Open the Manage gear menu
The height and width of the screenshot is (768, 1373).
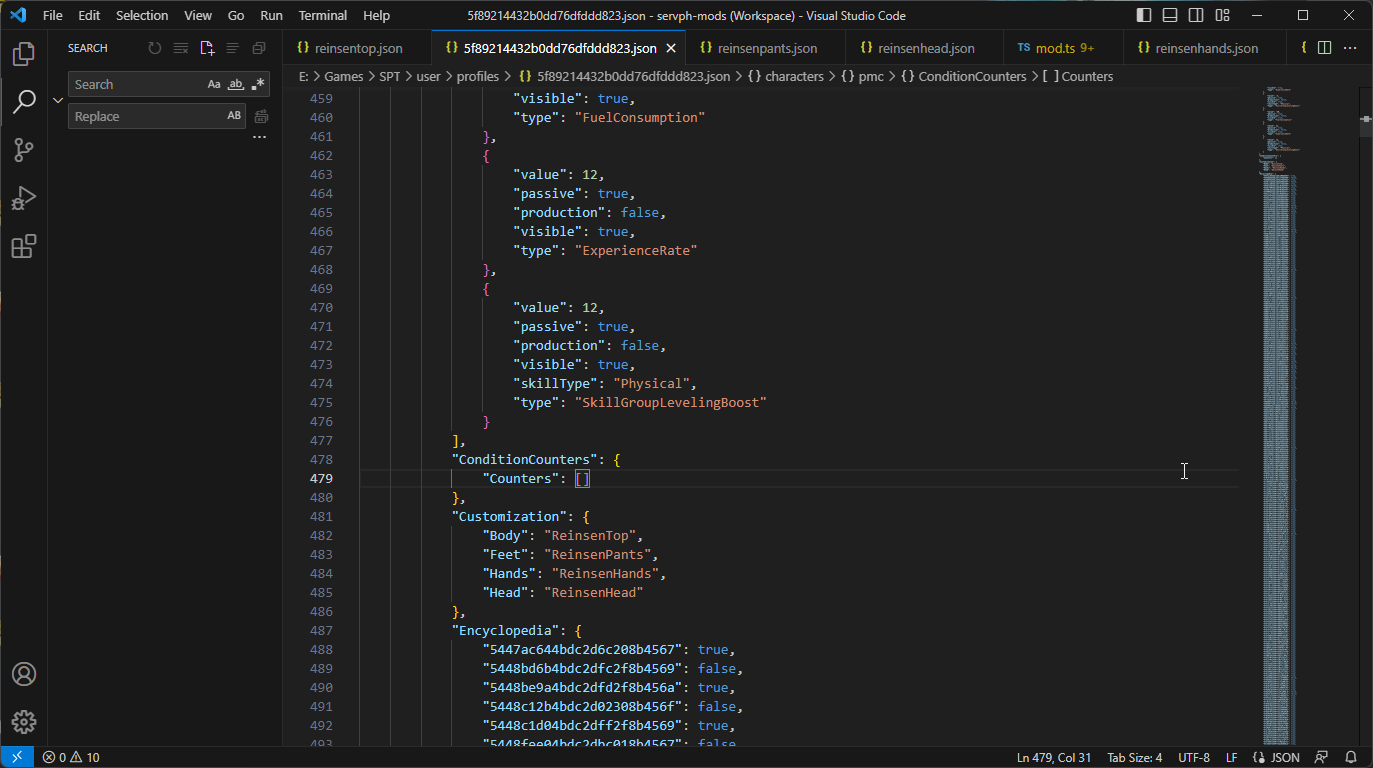pos(23,722)
